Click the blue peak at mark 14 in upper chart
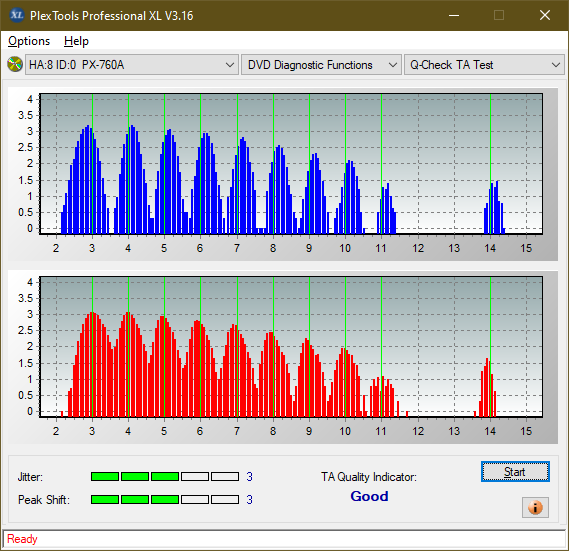 (494, 207)
